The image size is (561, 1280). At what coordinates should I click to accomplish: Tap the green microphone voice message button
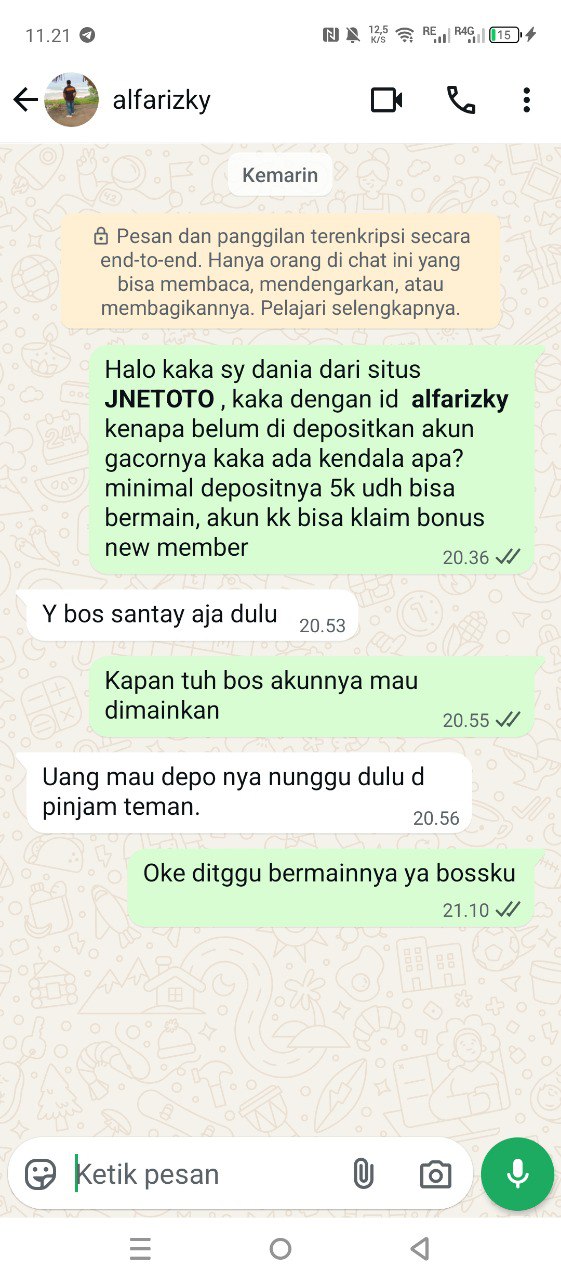pos(517,1174)
